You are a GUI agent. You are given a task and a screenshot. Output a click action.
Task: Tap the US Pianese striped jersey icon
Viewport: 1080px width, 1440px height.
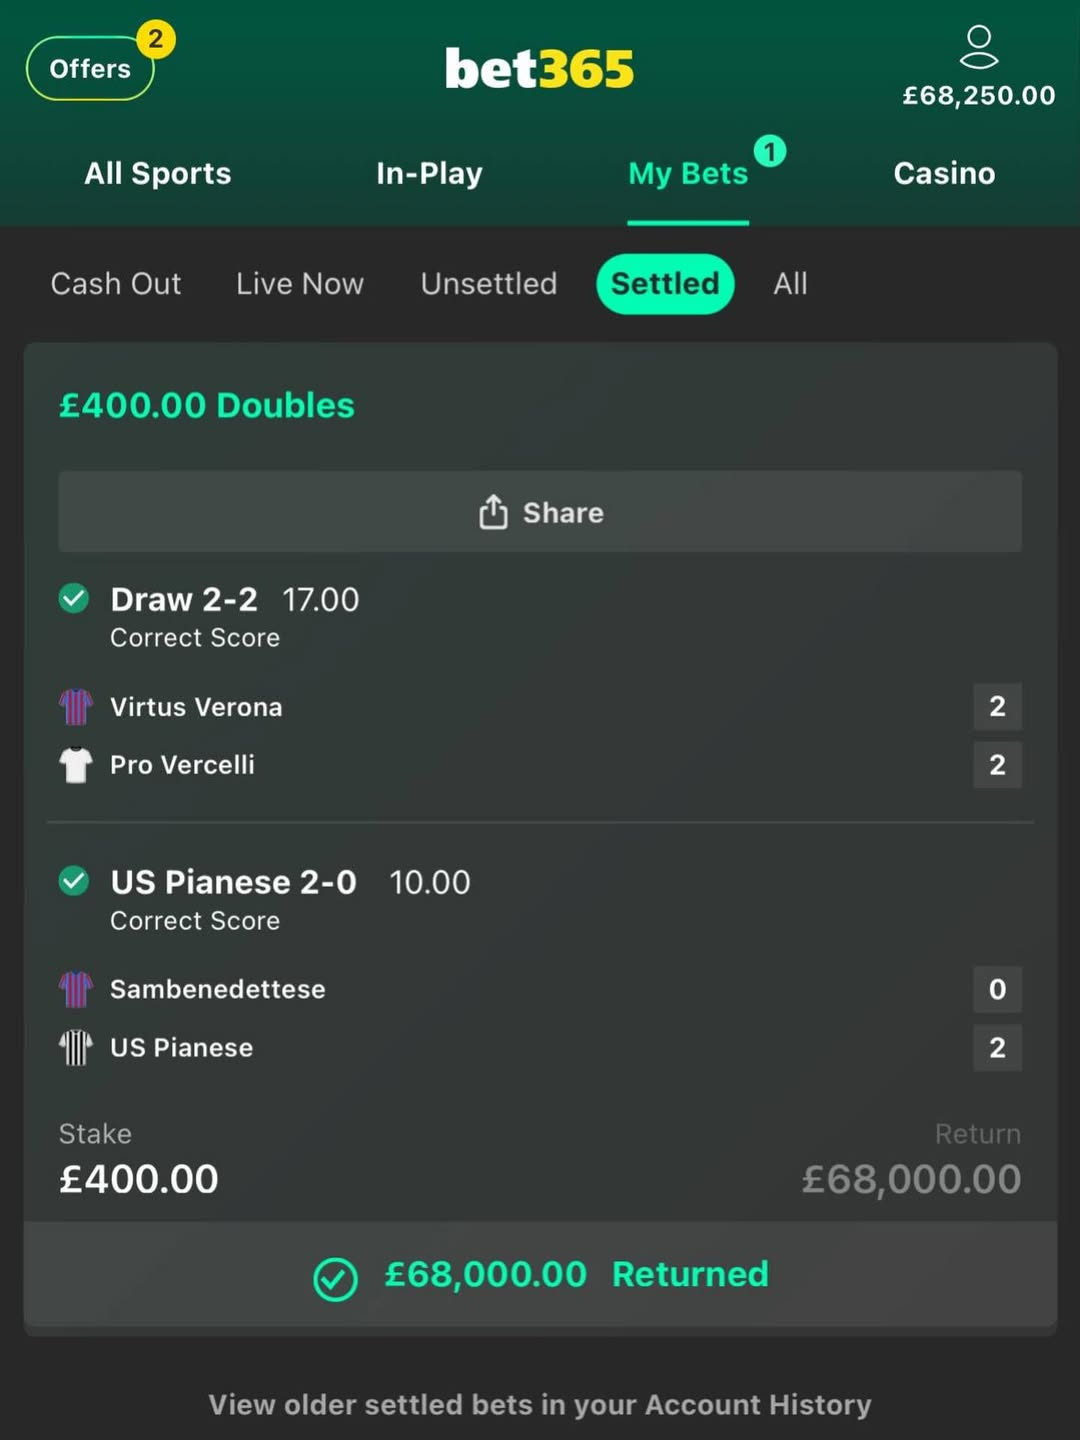76,1048
